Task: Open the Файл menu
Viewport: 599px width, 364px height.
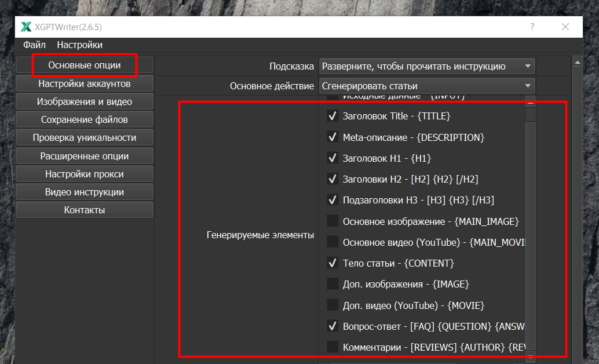Action: [34, 45]
